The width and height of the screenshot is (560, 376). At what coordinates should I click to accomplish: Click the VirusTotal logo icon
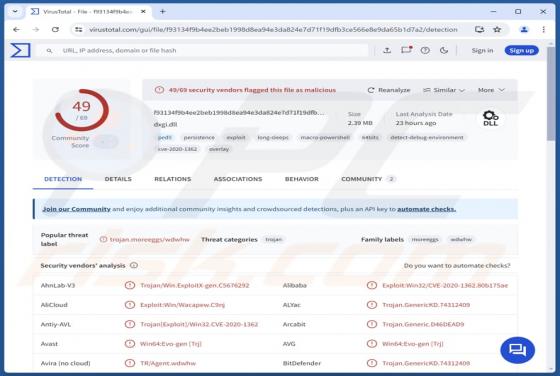tap(20, 50)
